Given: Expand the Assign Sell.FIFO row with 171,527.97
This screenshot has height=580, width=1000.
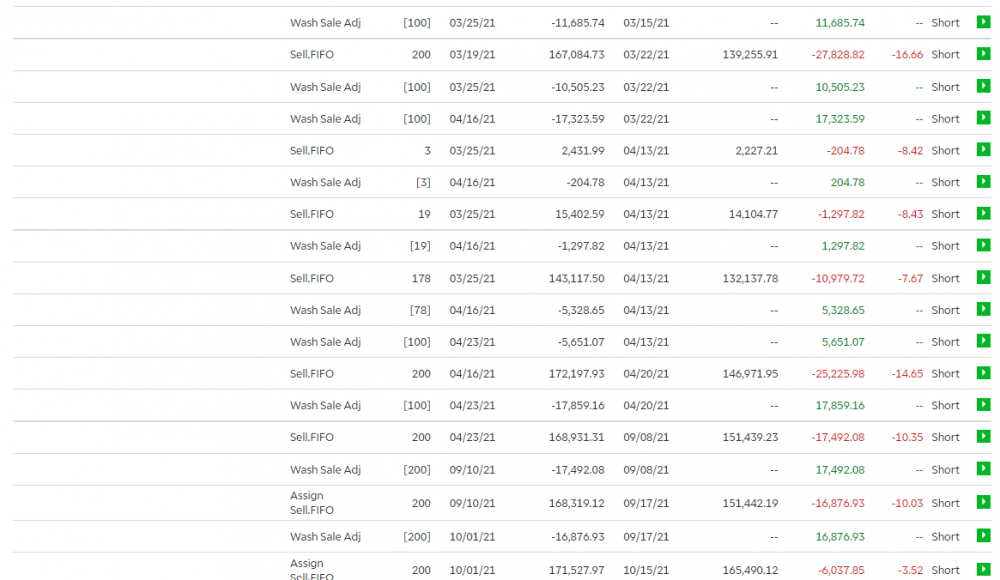Looking at the screenshot, I should coord(983,570).
